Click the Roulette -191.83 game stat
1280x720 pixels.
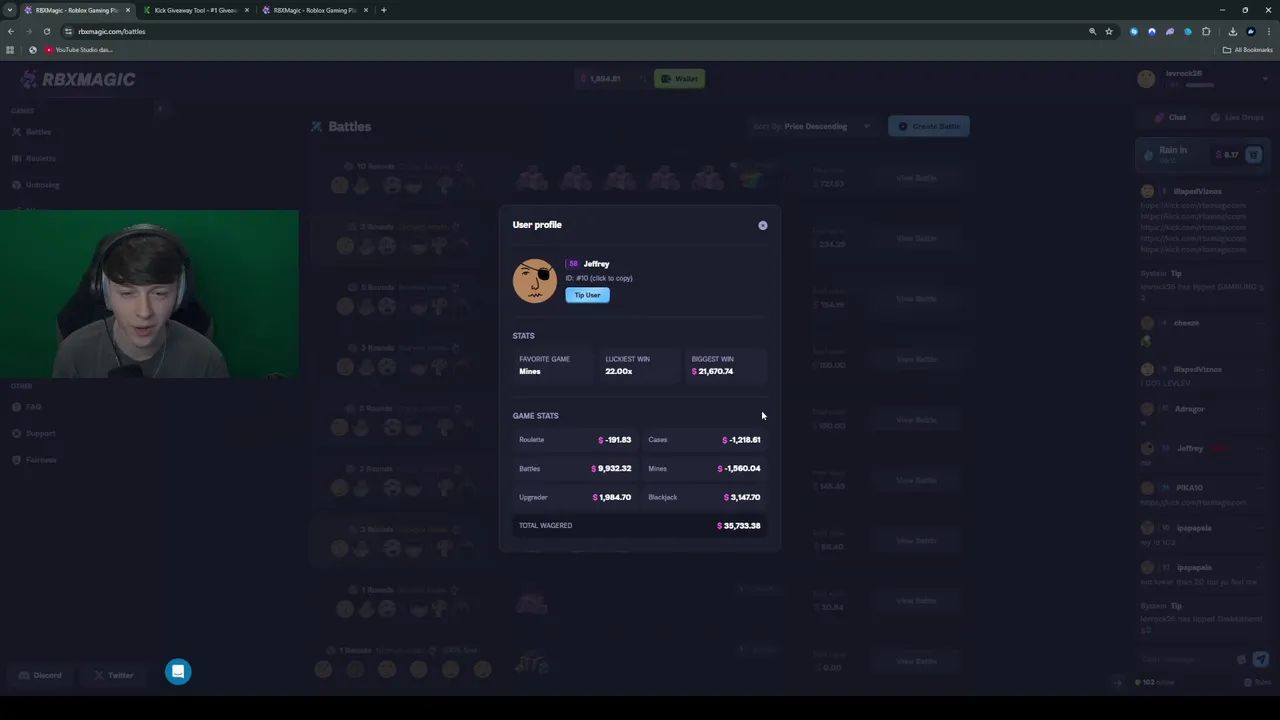[x=575, y=440]
